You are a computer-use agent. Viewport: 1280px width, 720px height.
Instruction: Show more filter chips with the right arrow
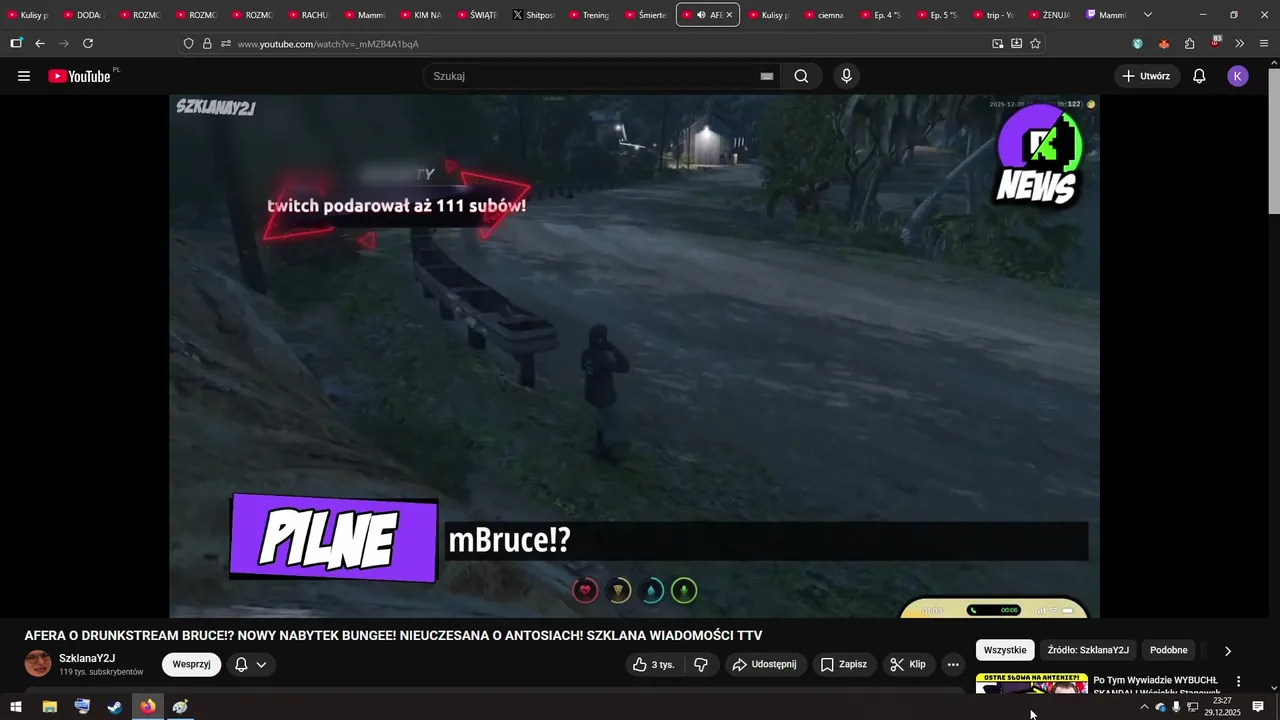click(x=1228, y=651)
